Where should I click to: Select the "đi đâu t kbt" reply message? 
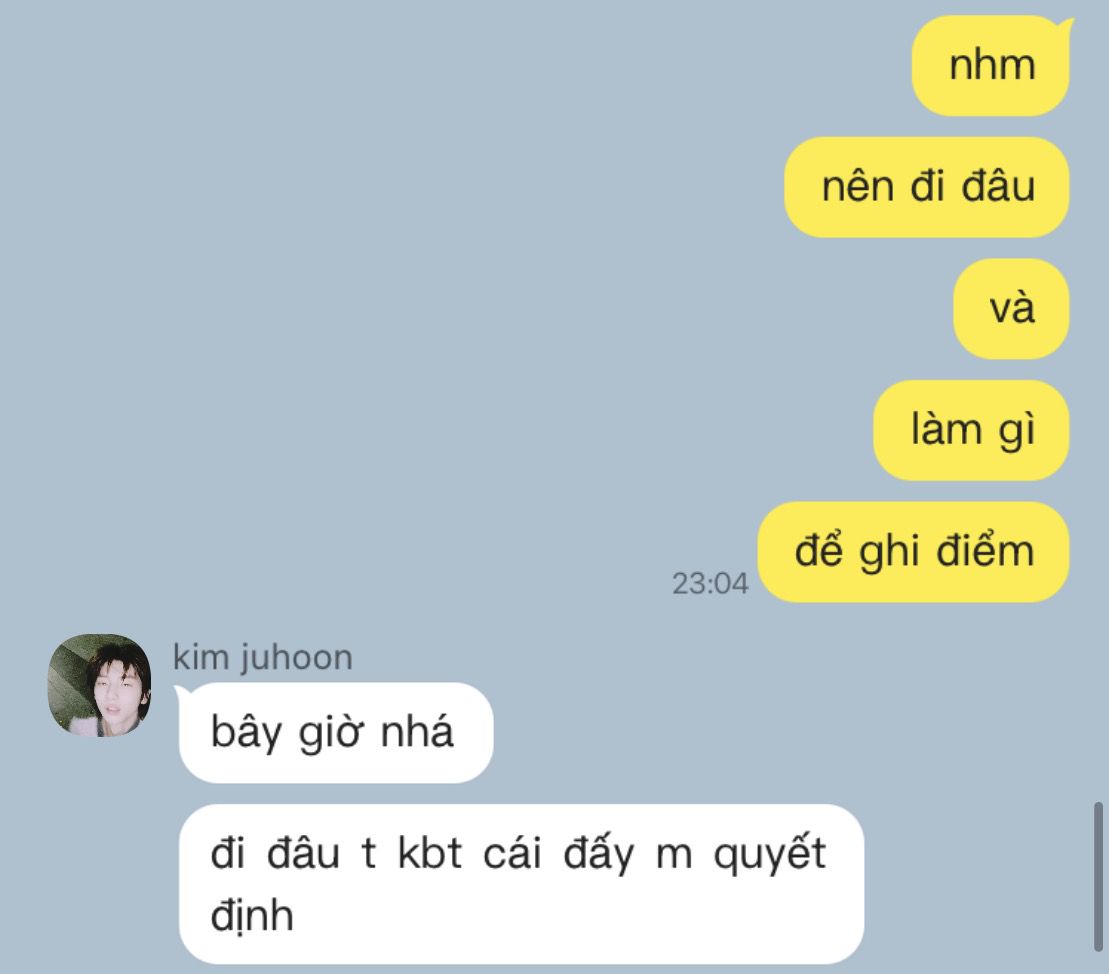tap(521, 883)
